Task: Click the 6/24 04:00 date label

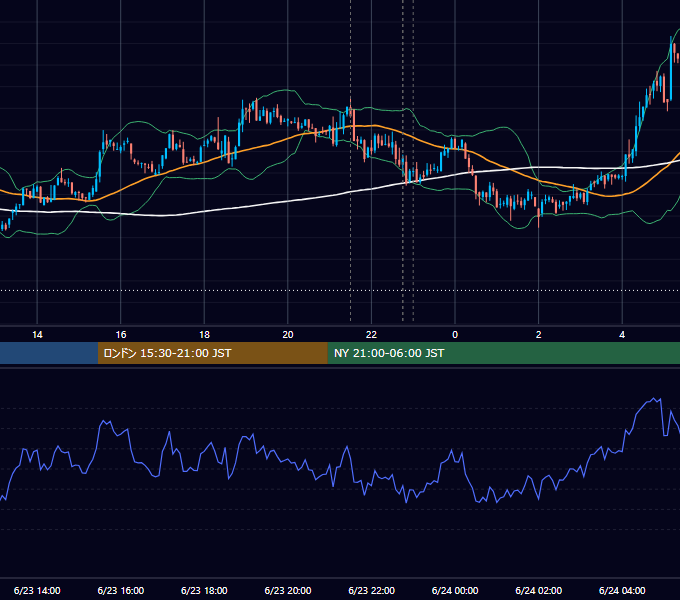Action: coord(622,590)
